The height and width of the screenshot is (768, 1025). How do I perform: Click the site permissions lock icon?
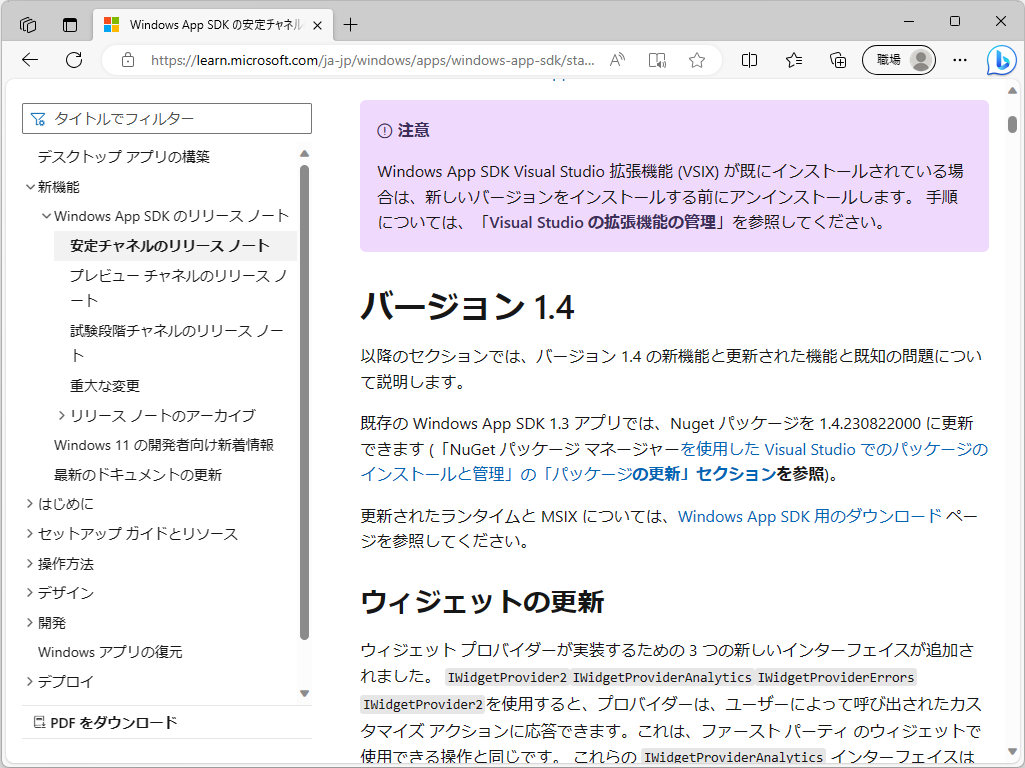tap(126, 60)
